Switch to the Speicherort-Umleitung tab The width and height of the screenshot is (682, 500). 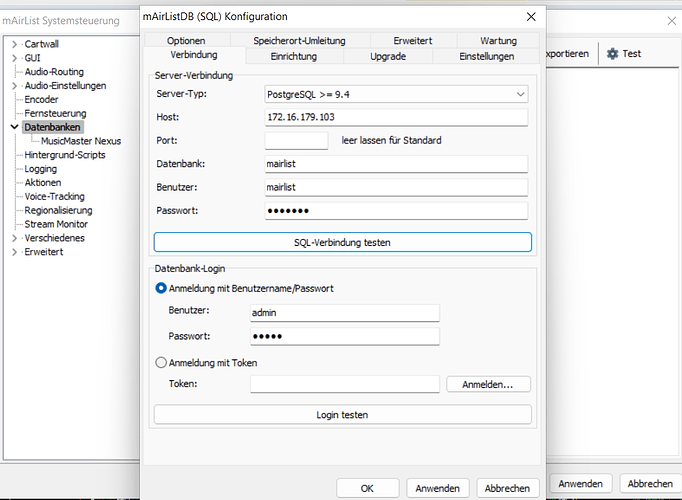[x=299, y=40]
